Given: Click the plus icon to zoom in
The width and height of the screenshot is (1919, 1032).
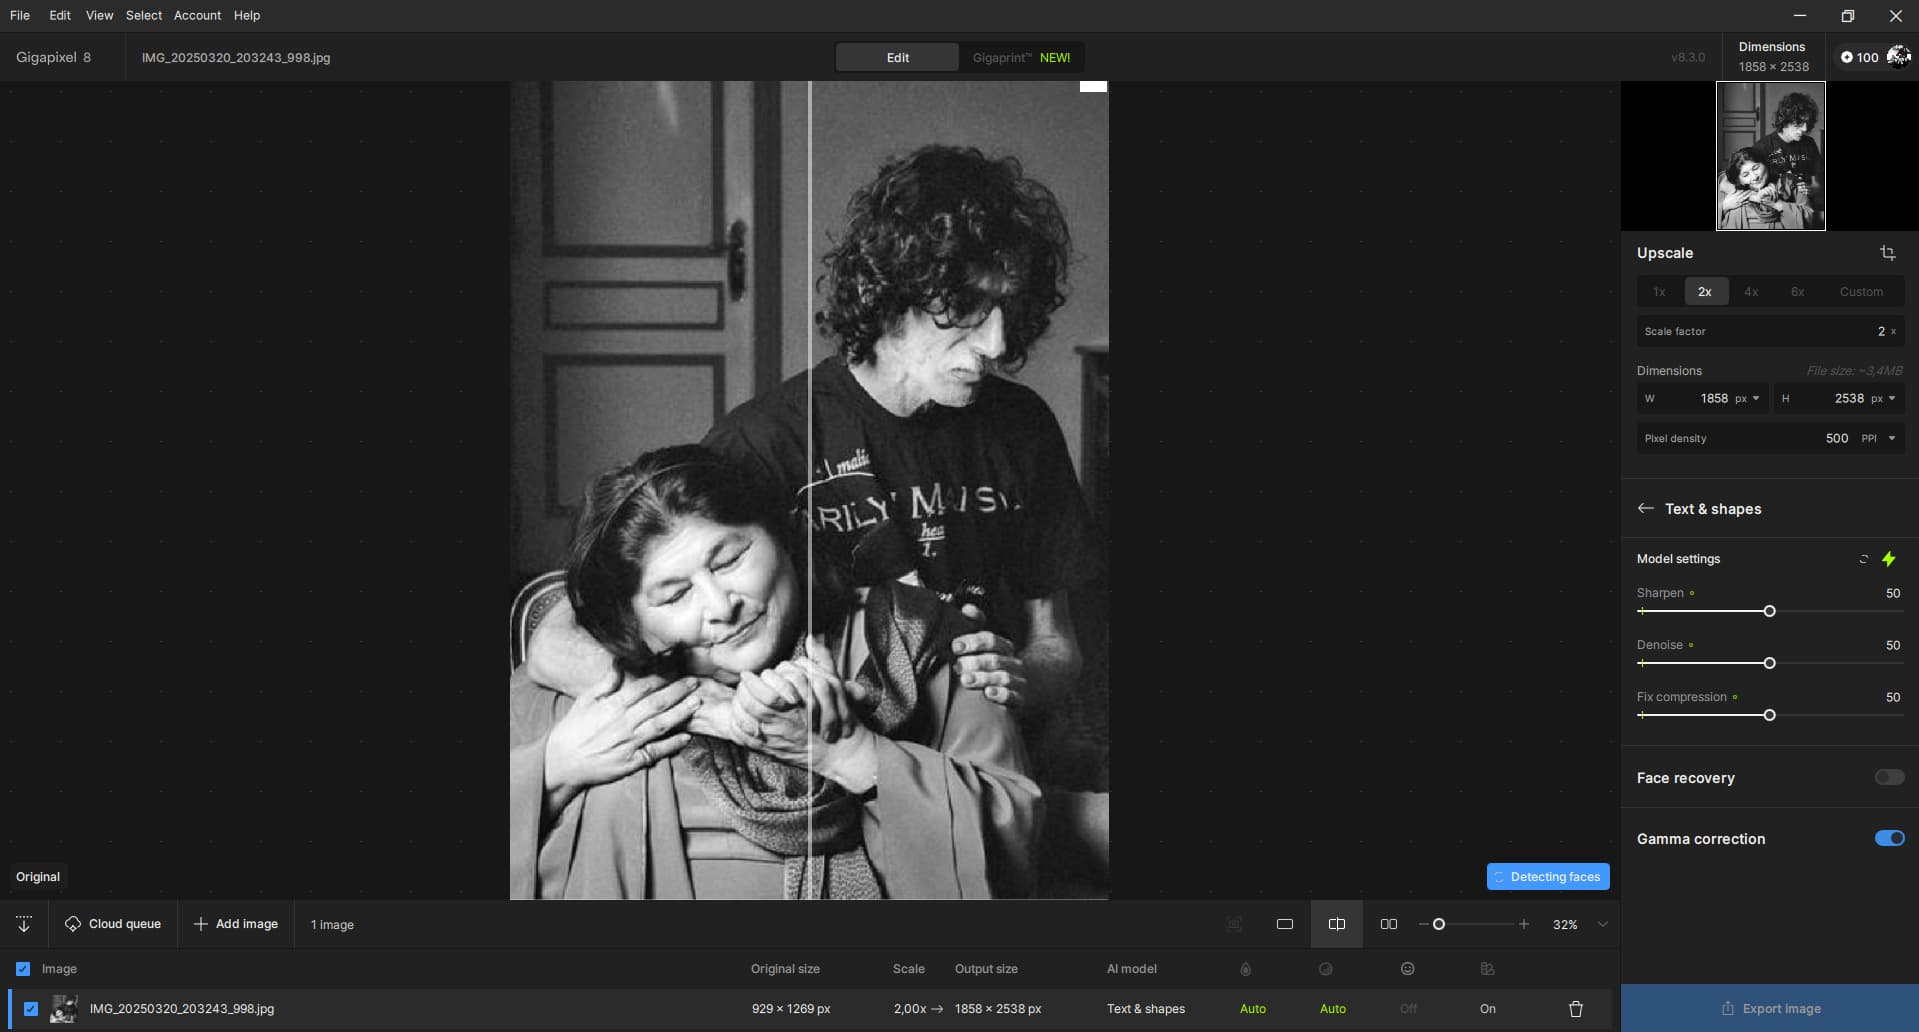Looking at the screenshot, I should coord(1523,924).
